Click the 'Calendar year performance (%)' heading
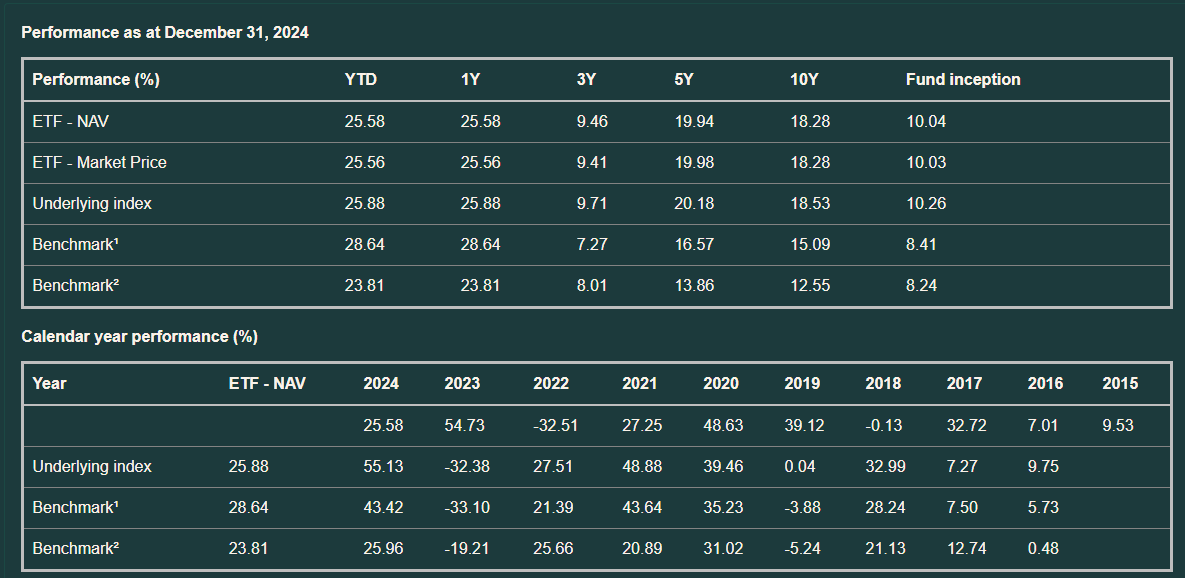1185x578 pixels. pos(140,336)
